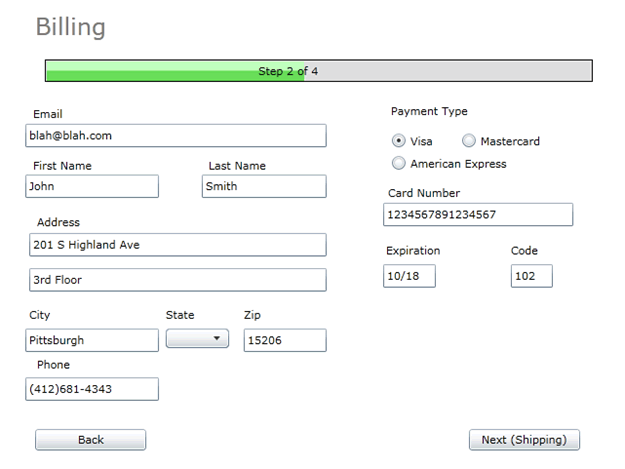Click the Address label
This screenshot has width=625, height=469.
[x=59, y=222]
